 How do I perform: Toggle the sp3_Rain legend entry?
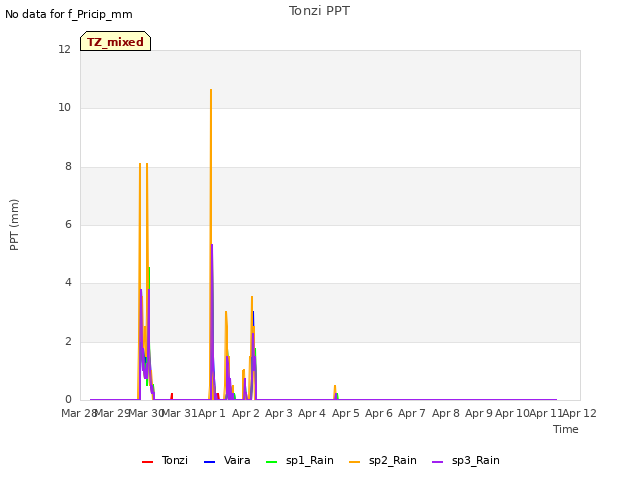466,460
